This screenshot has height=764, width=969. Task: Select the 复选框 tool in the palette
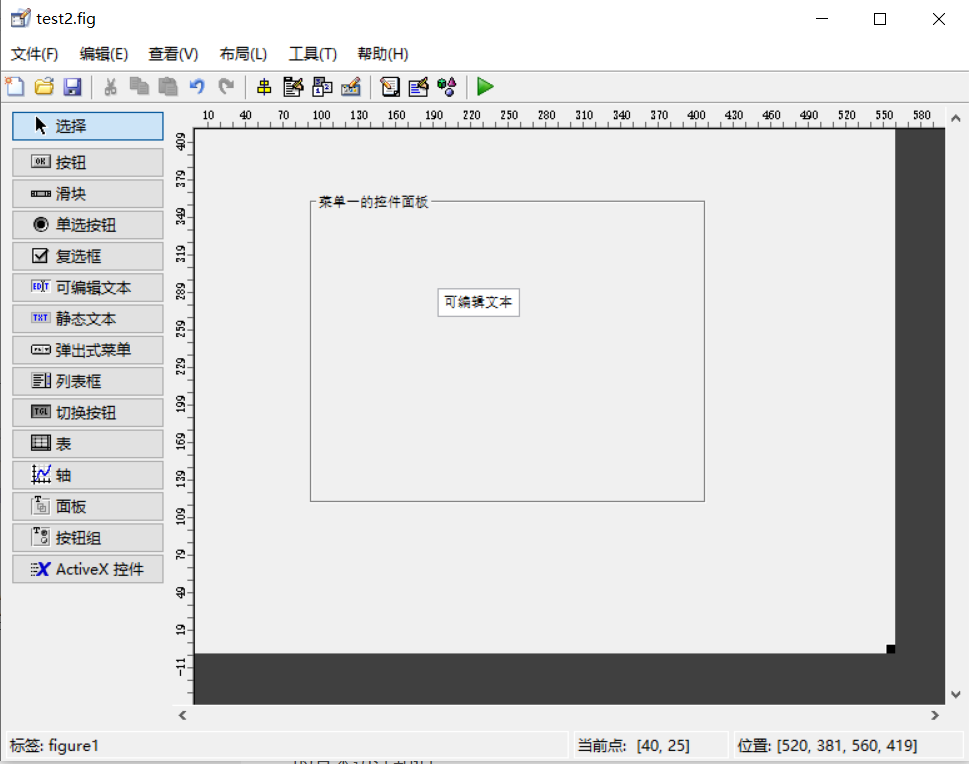coord(87,256)
